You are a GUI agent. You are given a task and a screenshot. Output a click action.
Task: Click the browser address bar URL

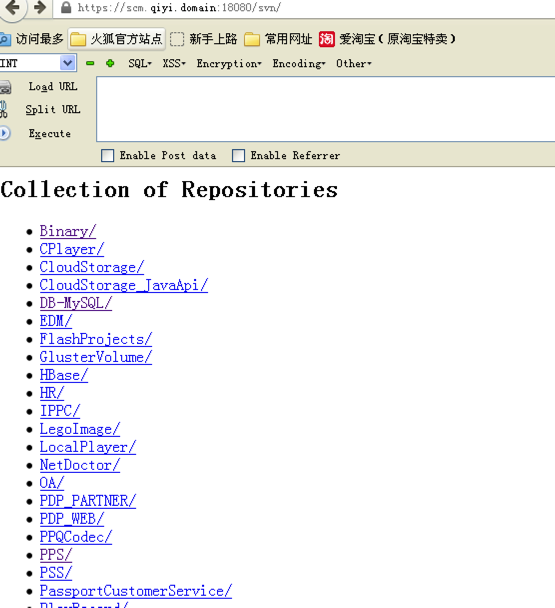click(x=179, y=8)
